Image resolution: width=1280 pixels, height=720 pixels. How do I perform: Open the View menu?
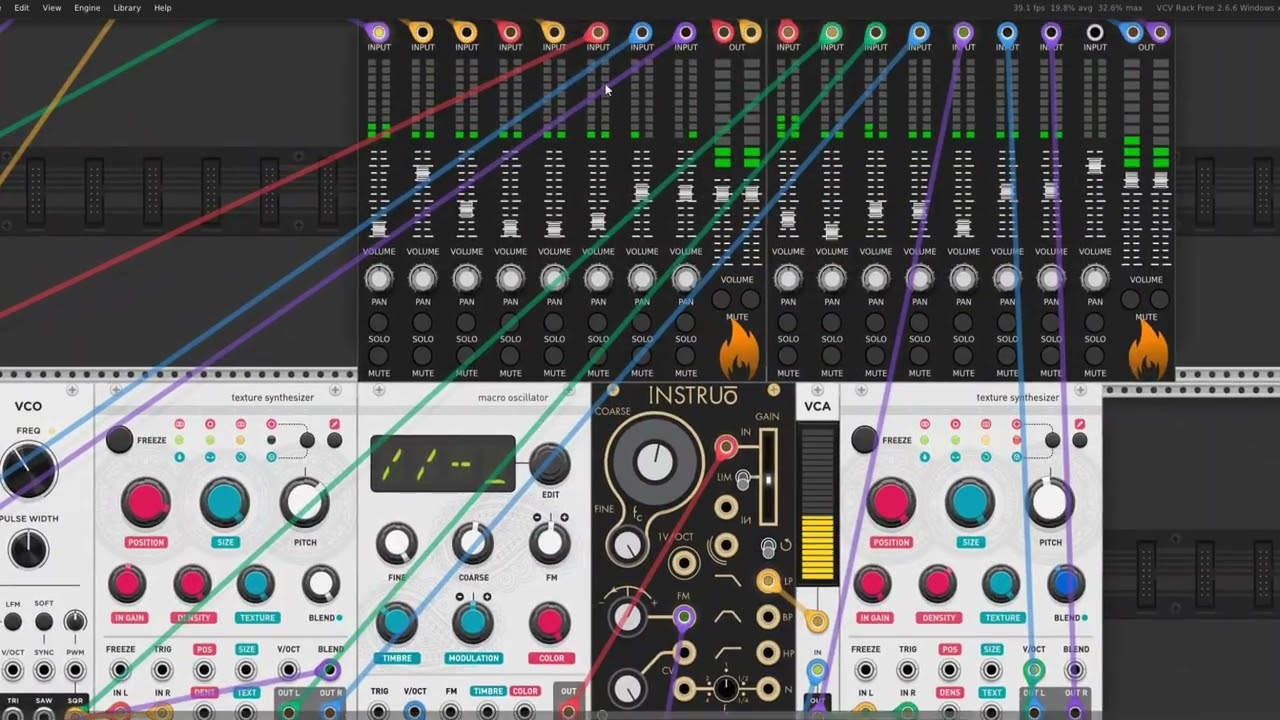point(52,8)
